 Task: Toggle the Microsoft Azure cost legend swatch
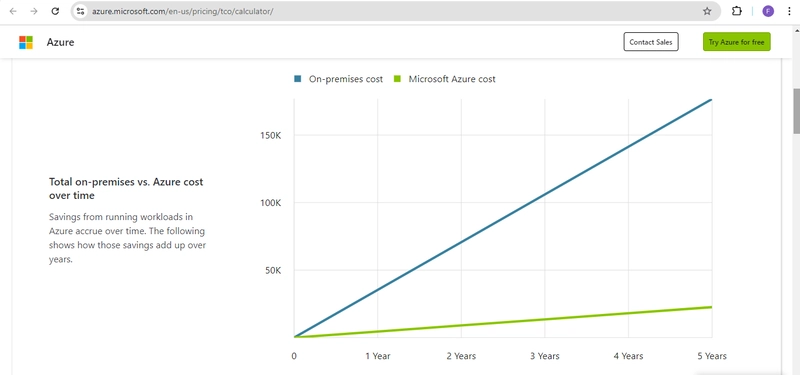[x=397, y=79]
